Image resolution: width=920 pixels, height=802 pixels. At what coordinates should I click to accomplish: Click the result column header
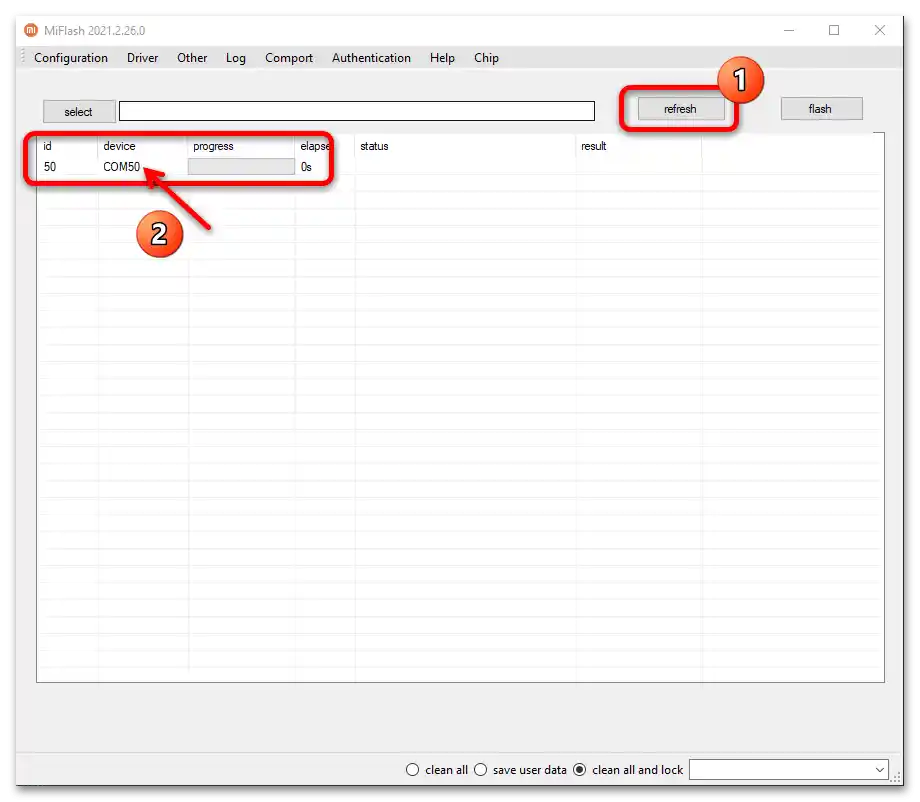point(593,146)
